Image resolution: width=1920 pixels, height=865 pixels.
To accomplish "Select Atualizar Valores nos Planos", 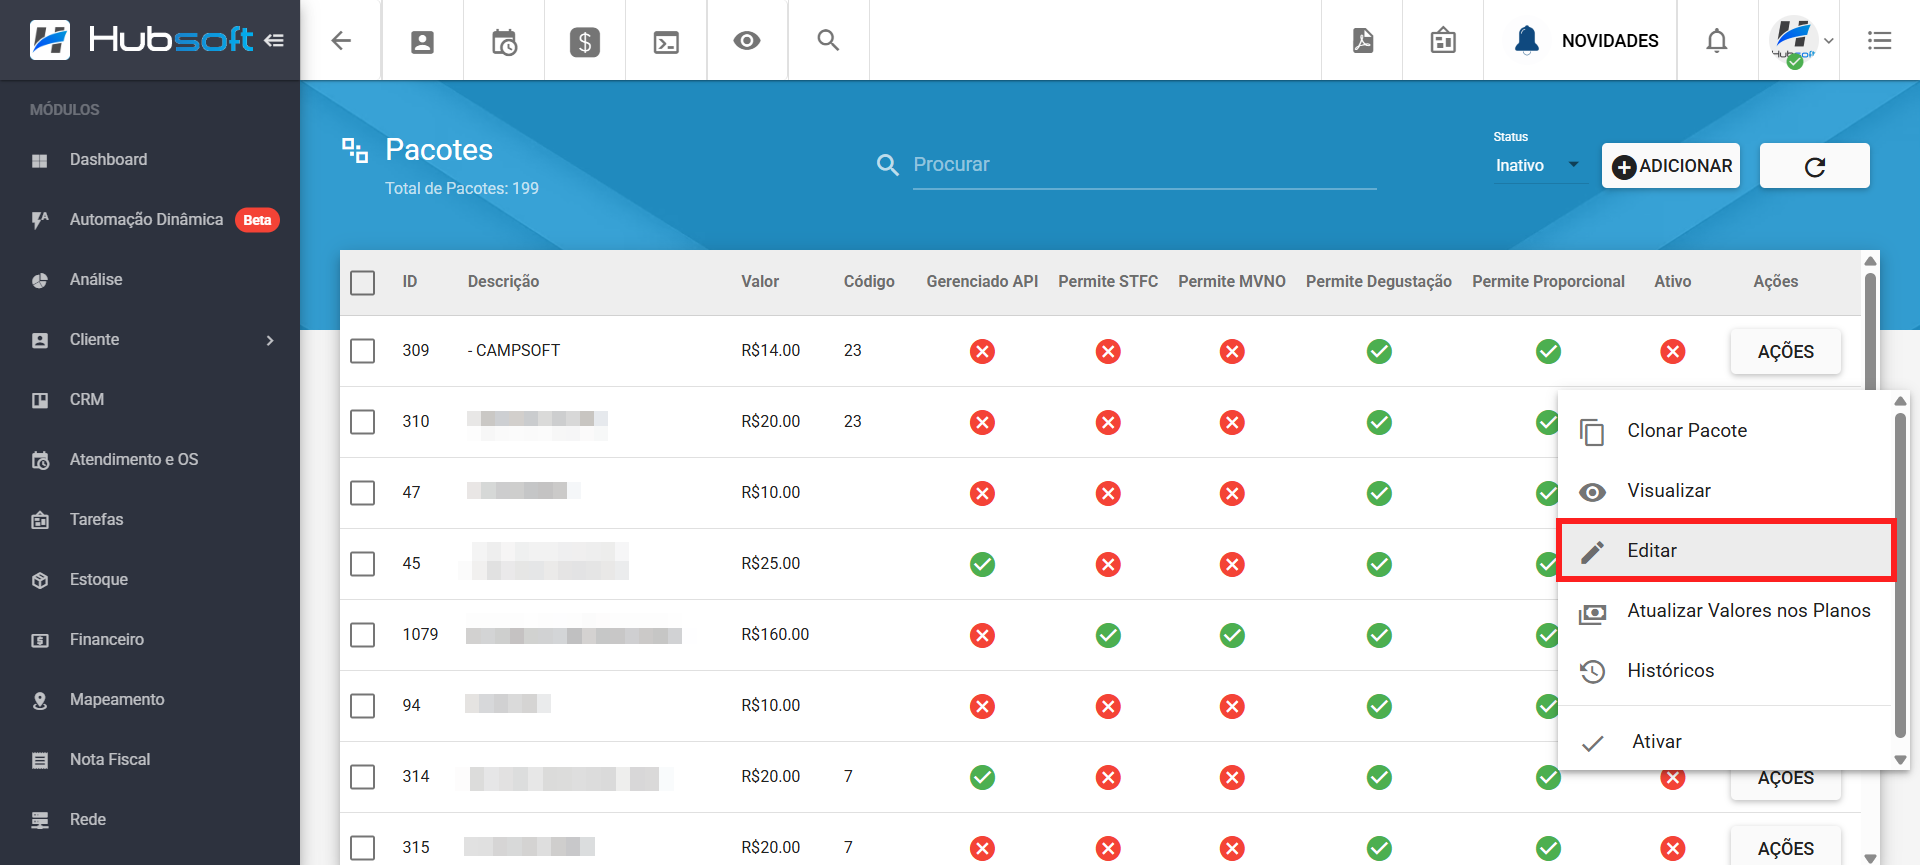I will 1726,611.
